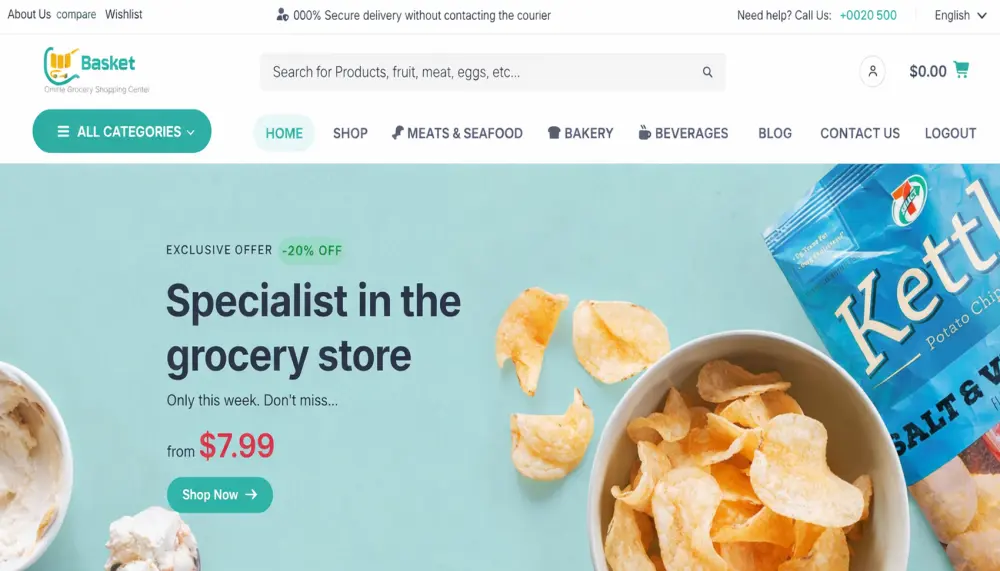Open the $0.00 cart total
This screenshot has width=1000, height=571.
pyautogui.click(x=927, y=71)
